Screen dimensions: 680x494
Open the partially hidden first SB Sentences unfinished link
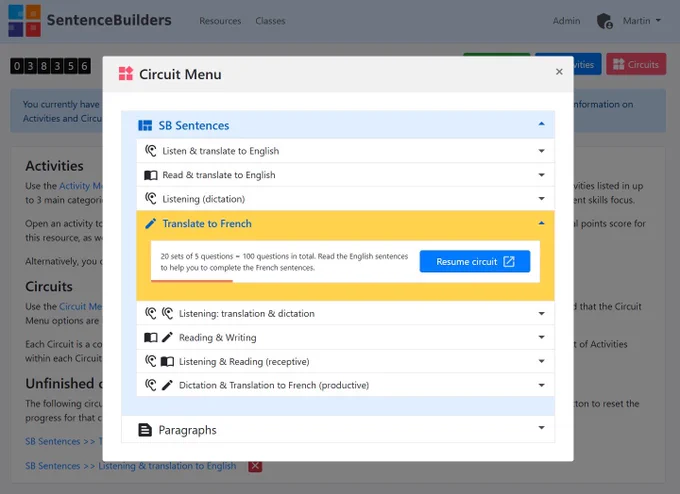coord(63,442)
